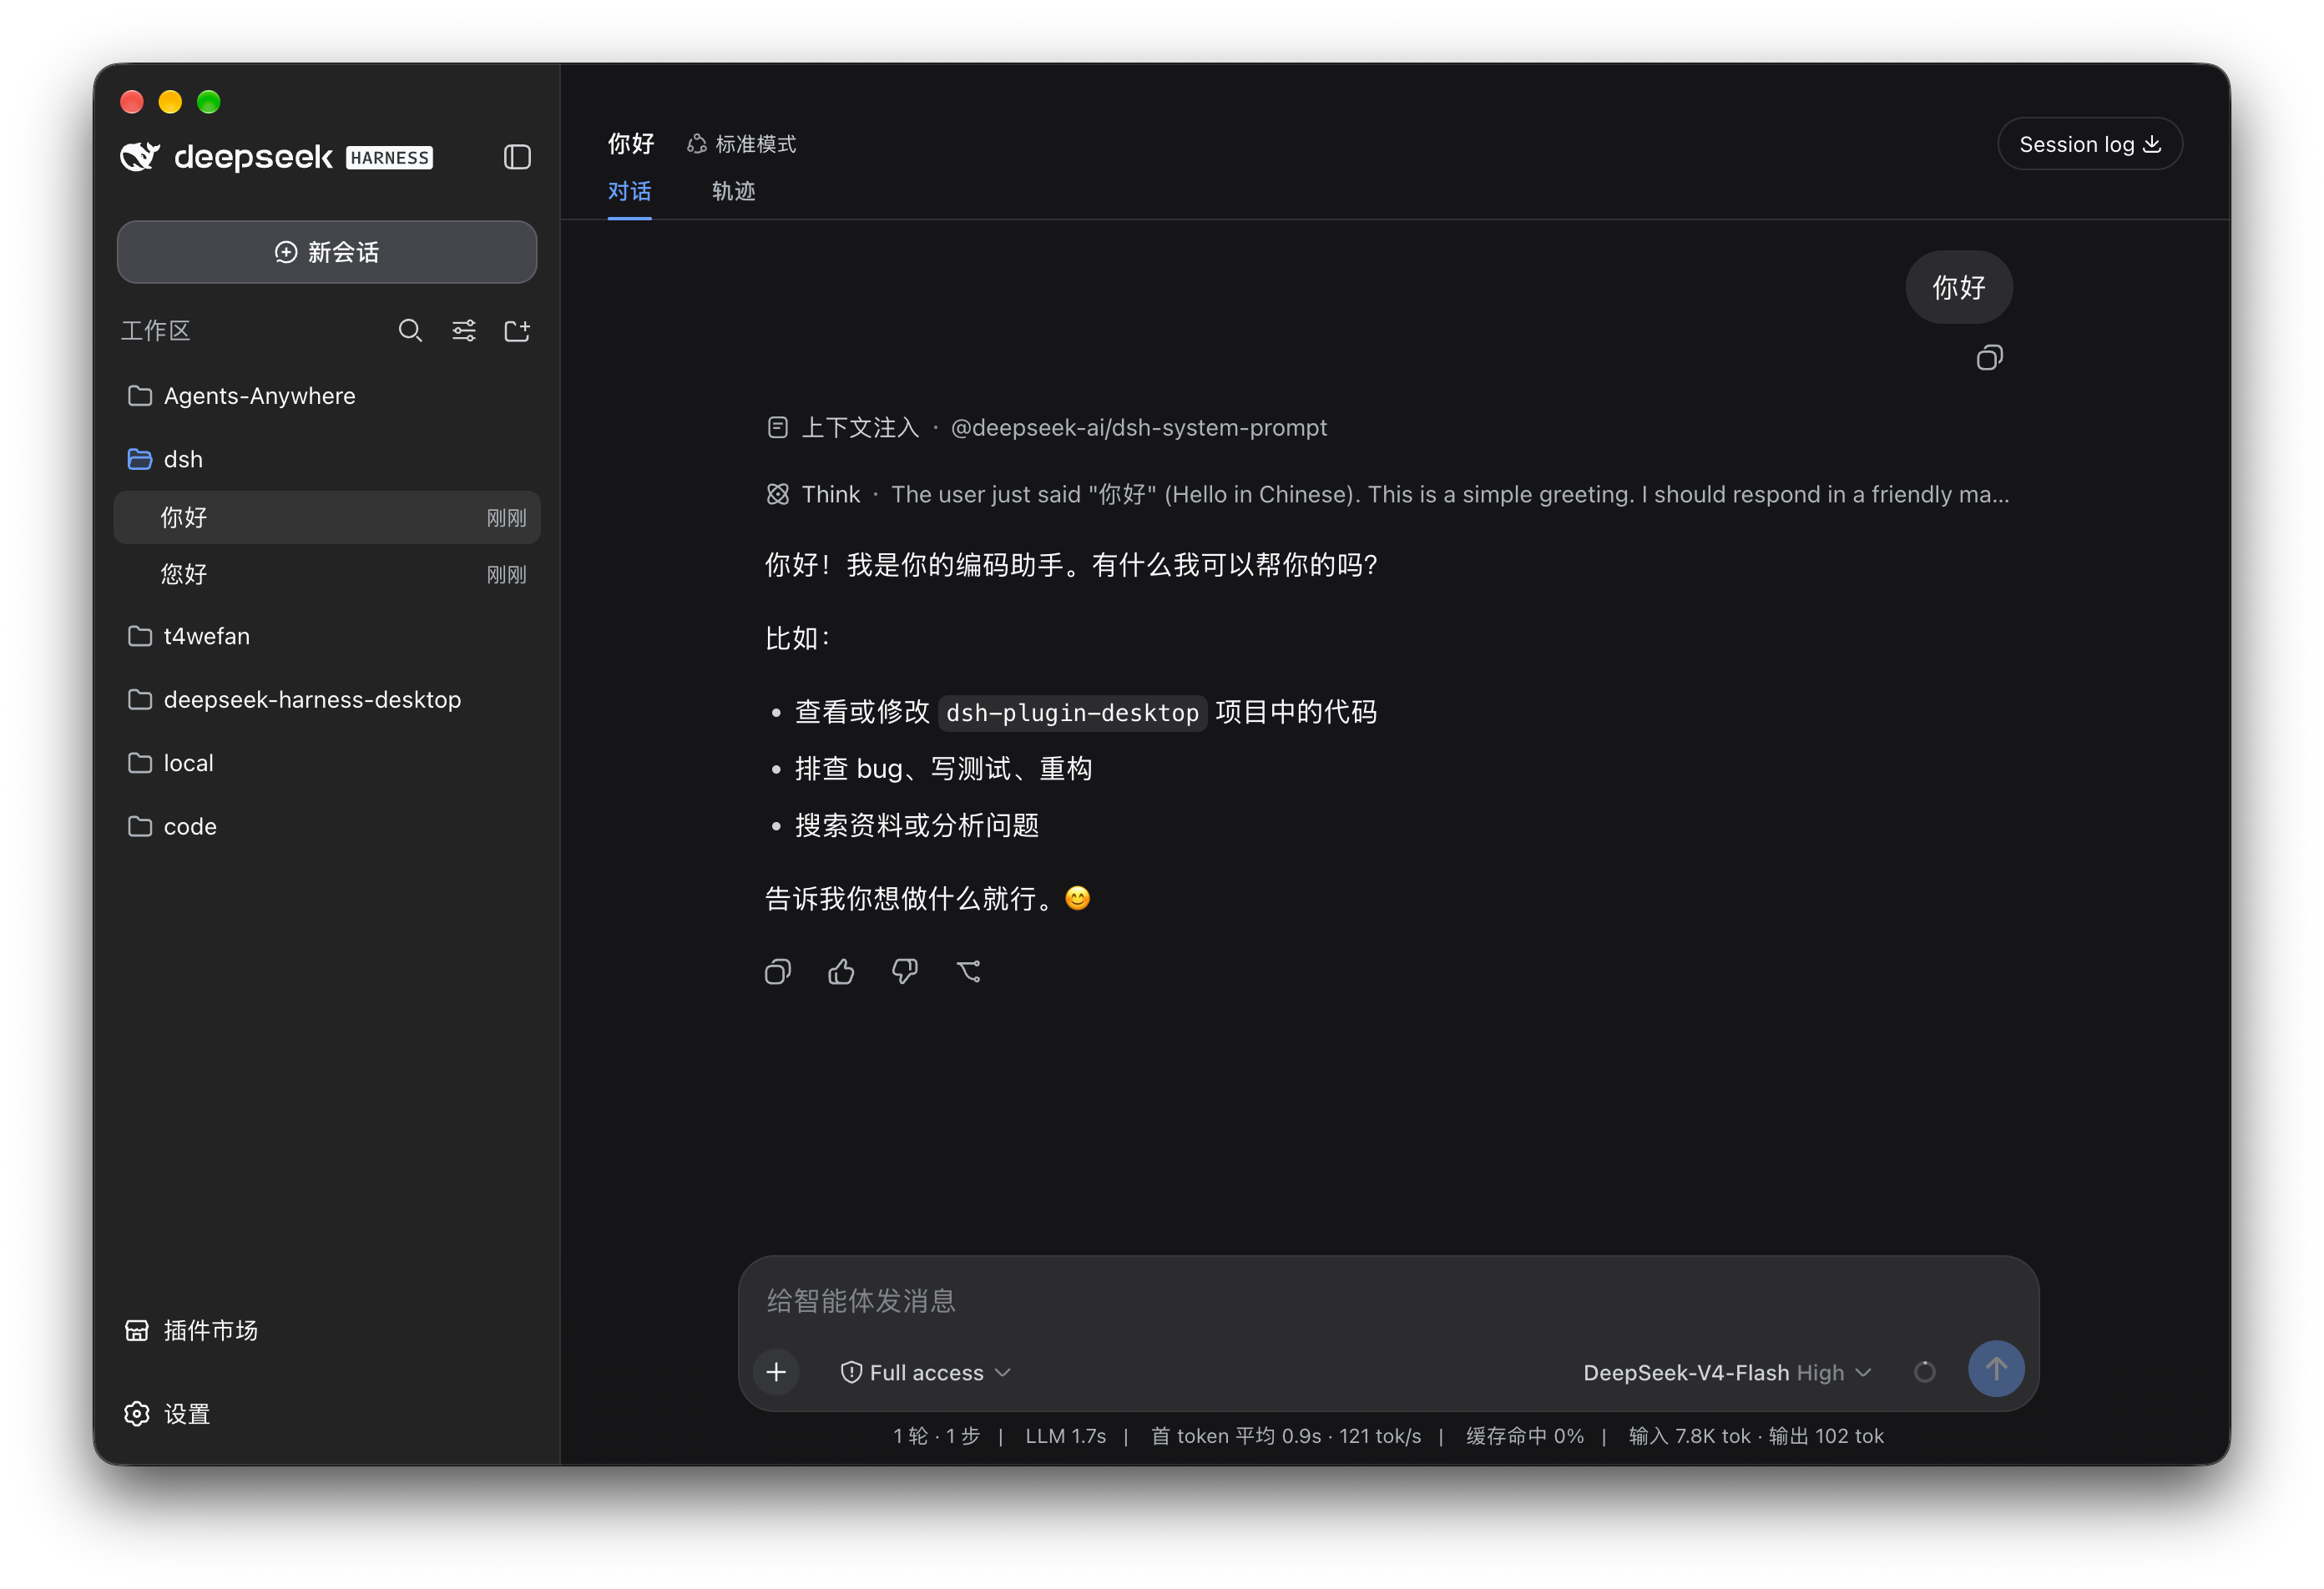Switch to the 对话 tab
The image size is (2324, 1589).
[x=629, y=191]
